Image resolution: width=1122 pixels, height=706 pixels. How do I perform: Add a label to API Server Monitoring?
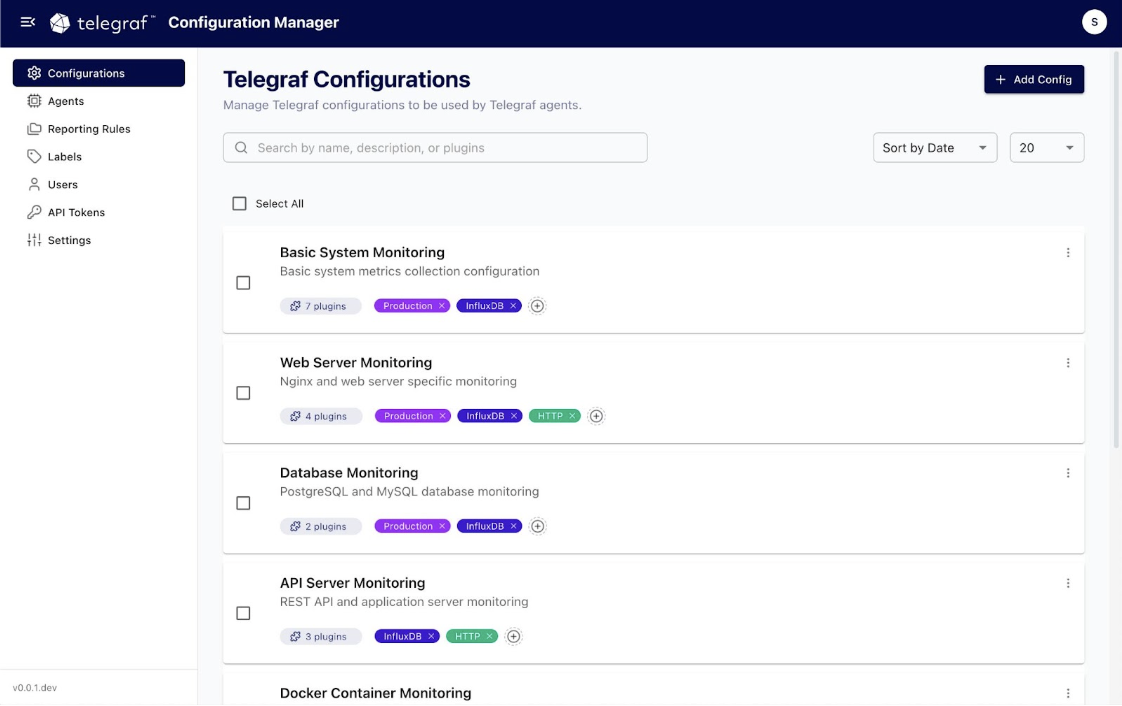coord(514,636)
